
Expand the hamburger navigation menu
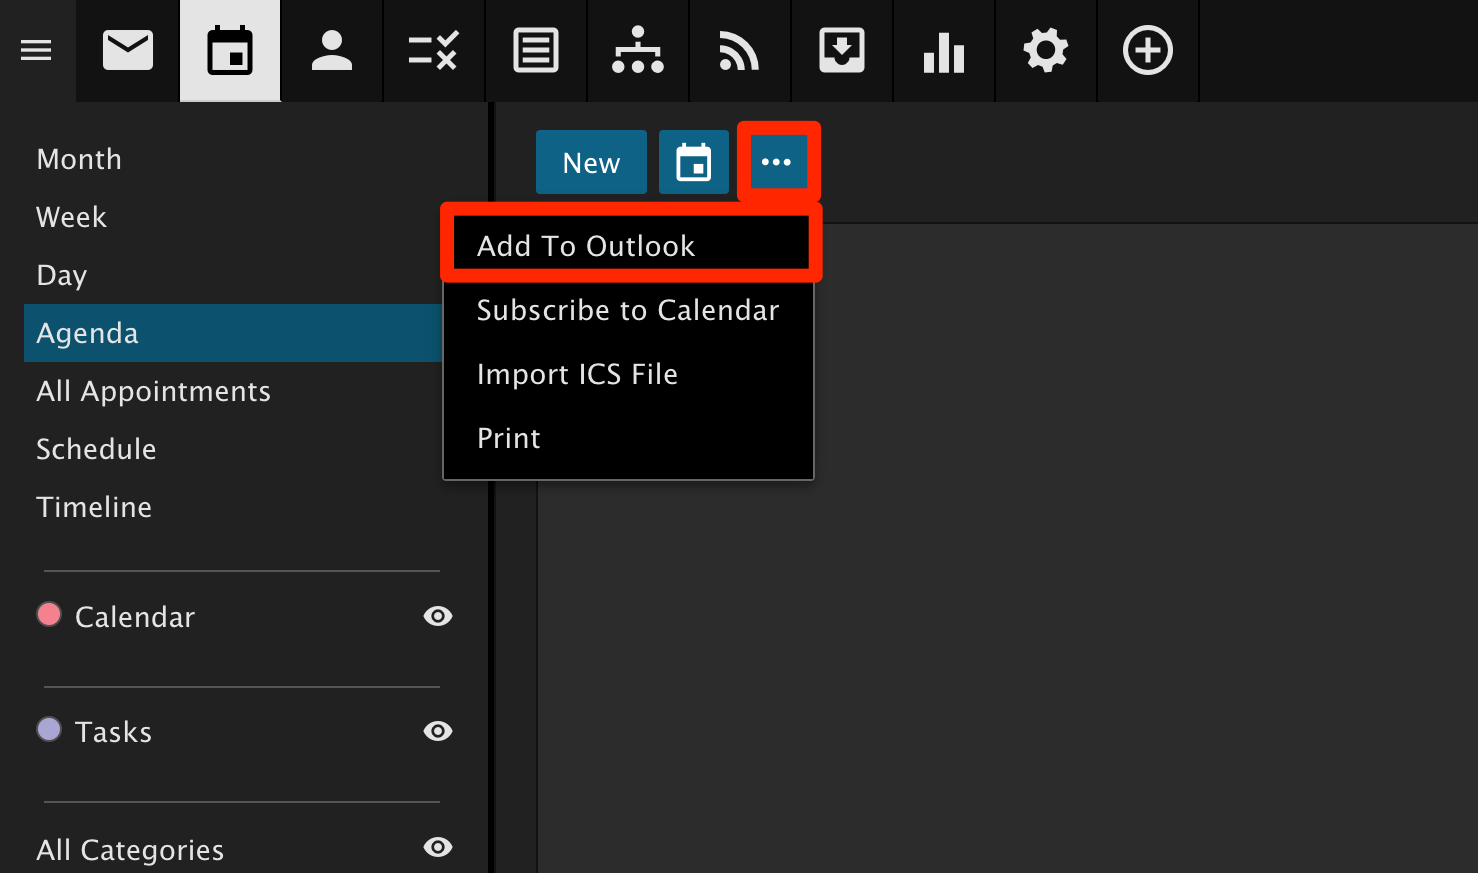[36, 51]
